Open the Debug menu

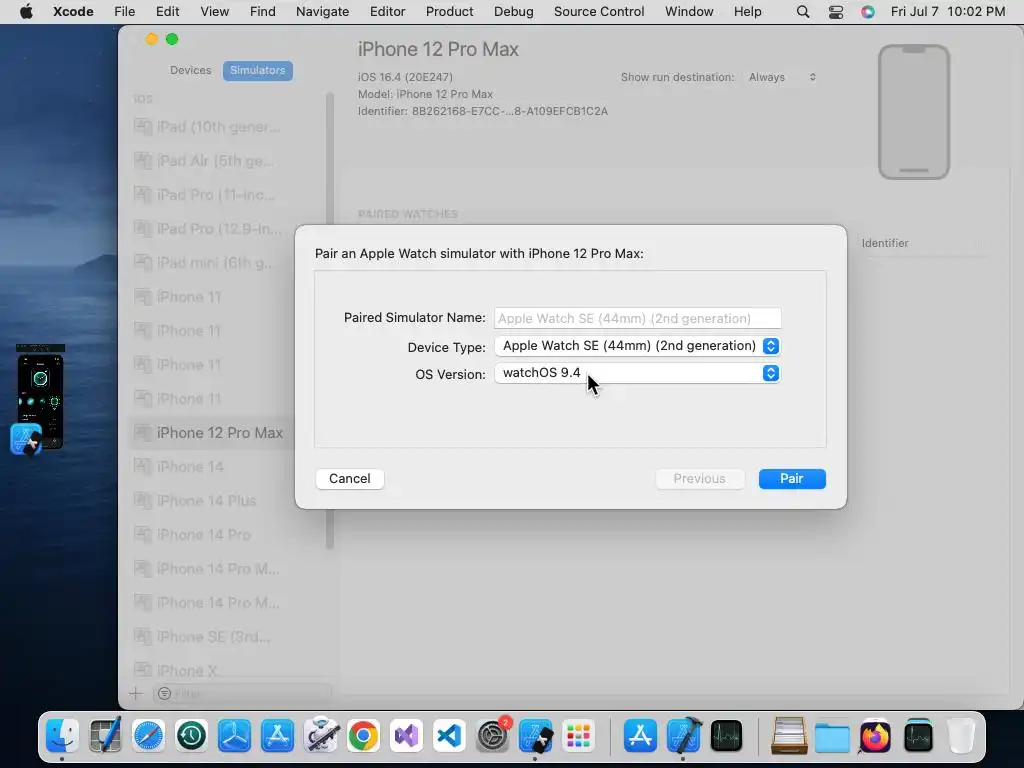click(x=513, y=12)
